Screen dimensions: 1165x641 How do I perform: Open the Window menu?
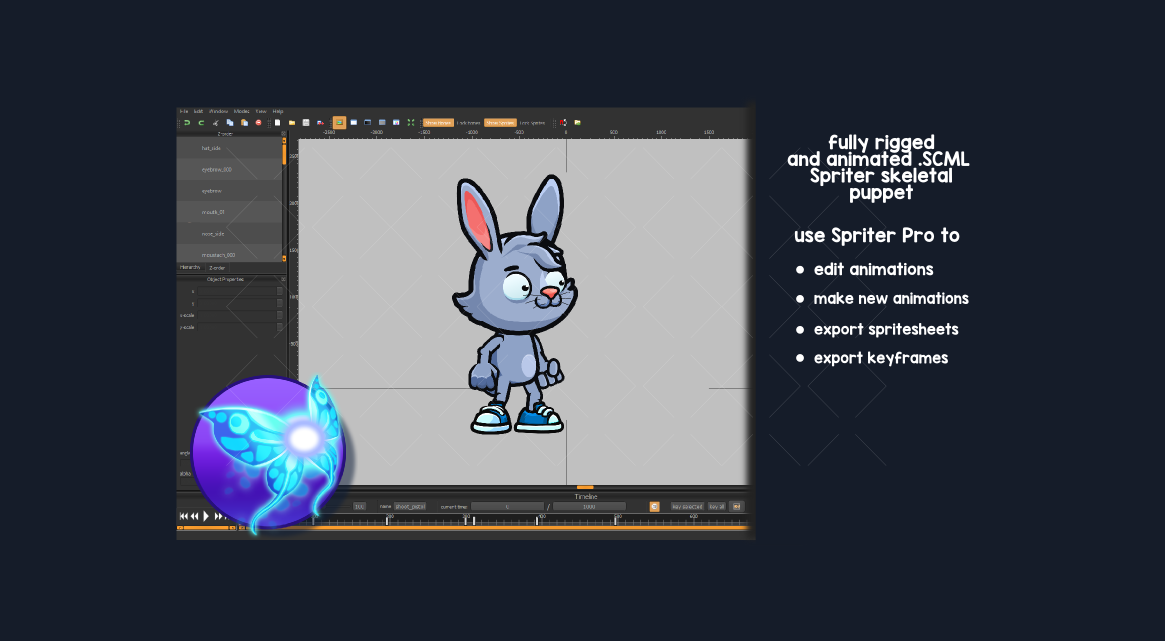(x=218, y=111)
